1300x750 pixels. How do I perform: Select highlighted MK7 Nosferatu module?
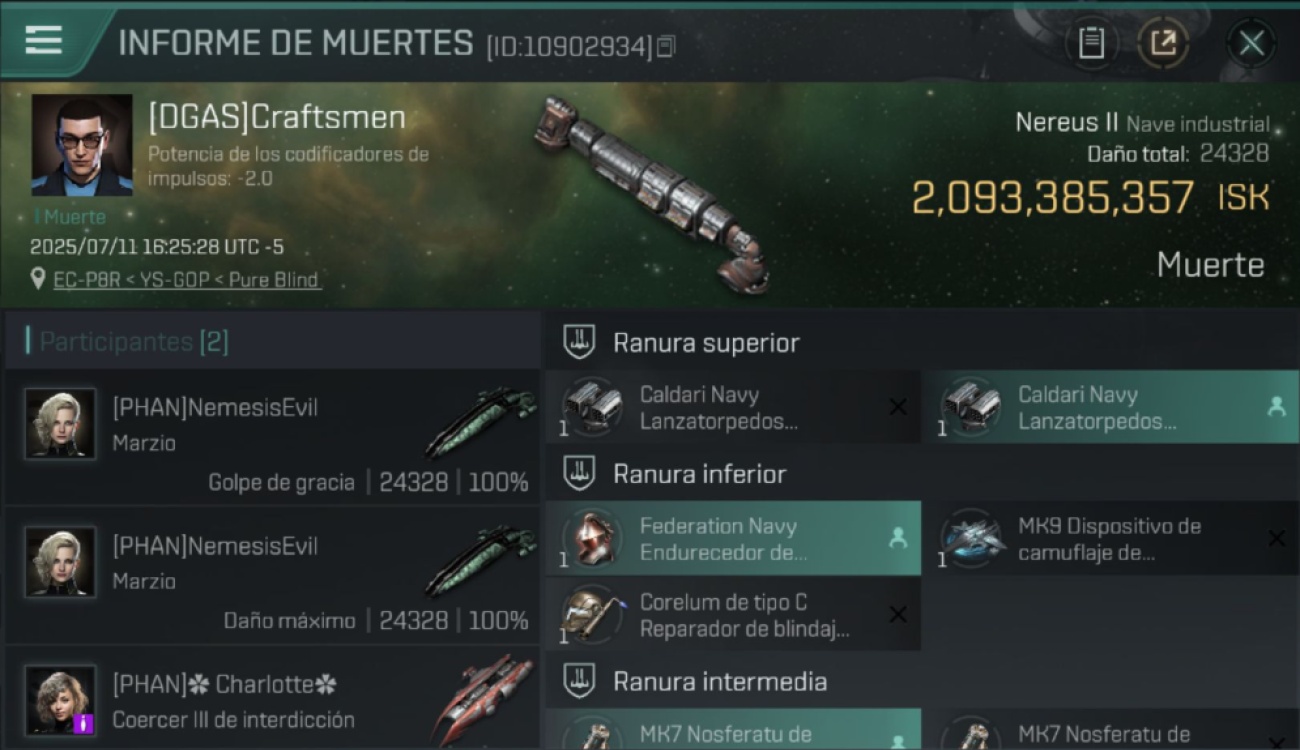click(x=733, y=730)
